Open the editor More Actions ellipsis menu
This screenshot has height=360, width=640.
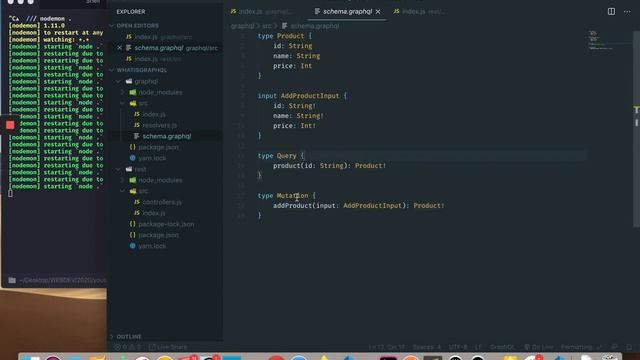tap(627, 12)
